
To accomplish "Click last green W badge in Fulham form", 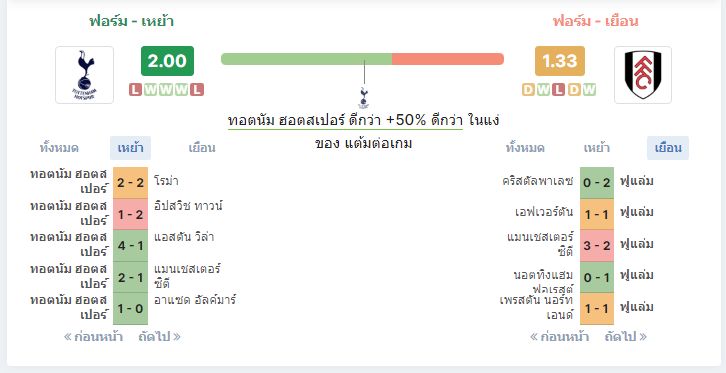I will tap(589, 89).
